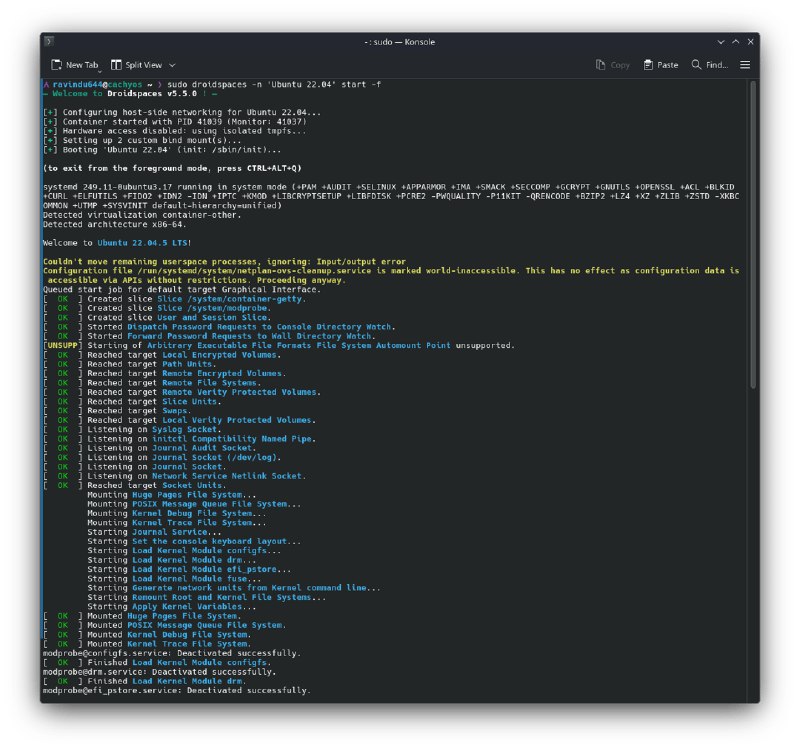Viewport: 800px width, 751px height.
Task: Open the title bar chevron dropdown
Action: pos(722,42)
